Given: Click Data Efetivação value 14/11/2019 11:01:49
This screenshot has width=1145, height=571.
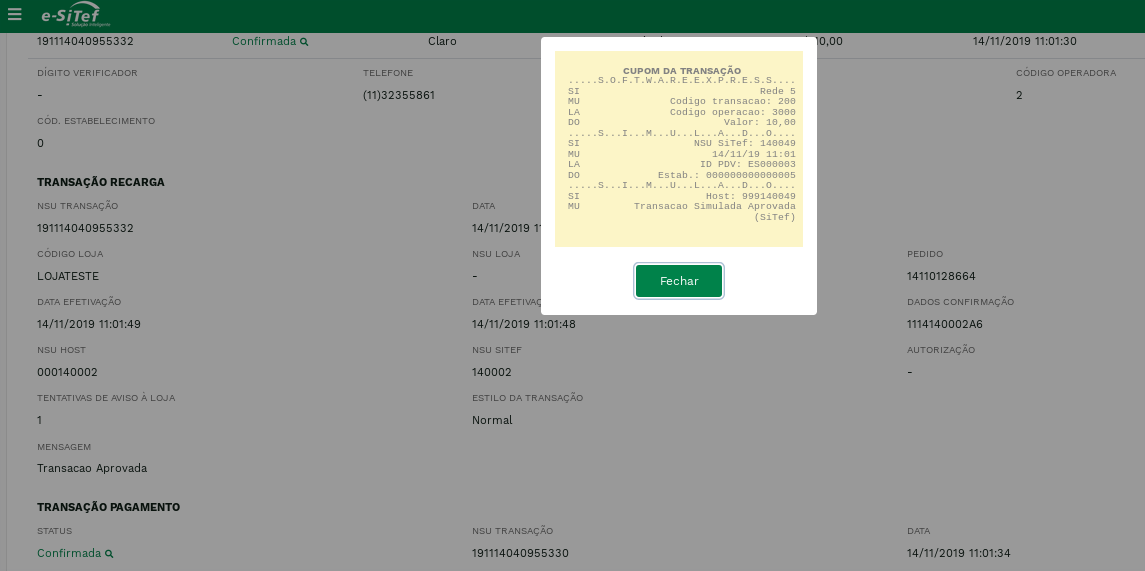Looking at the screenshot, I should (89, 324).
